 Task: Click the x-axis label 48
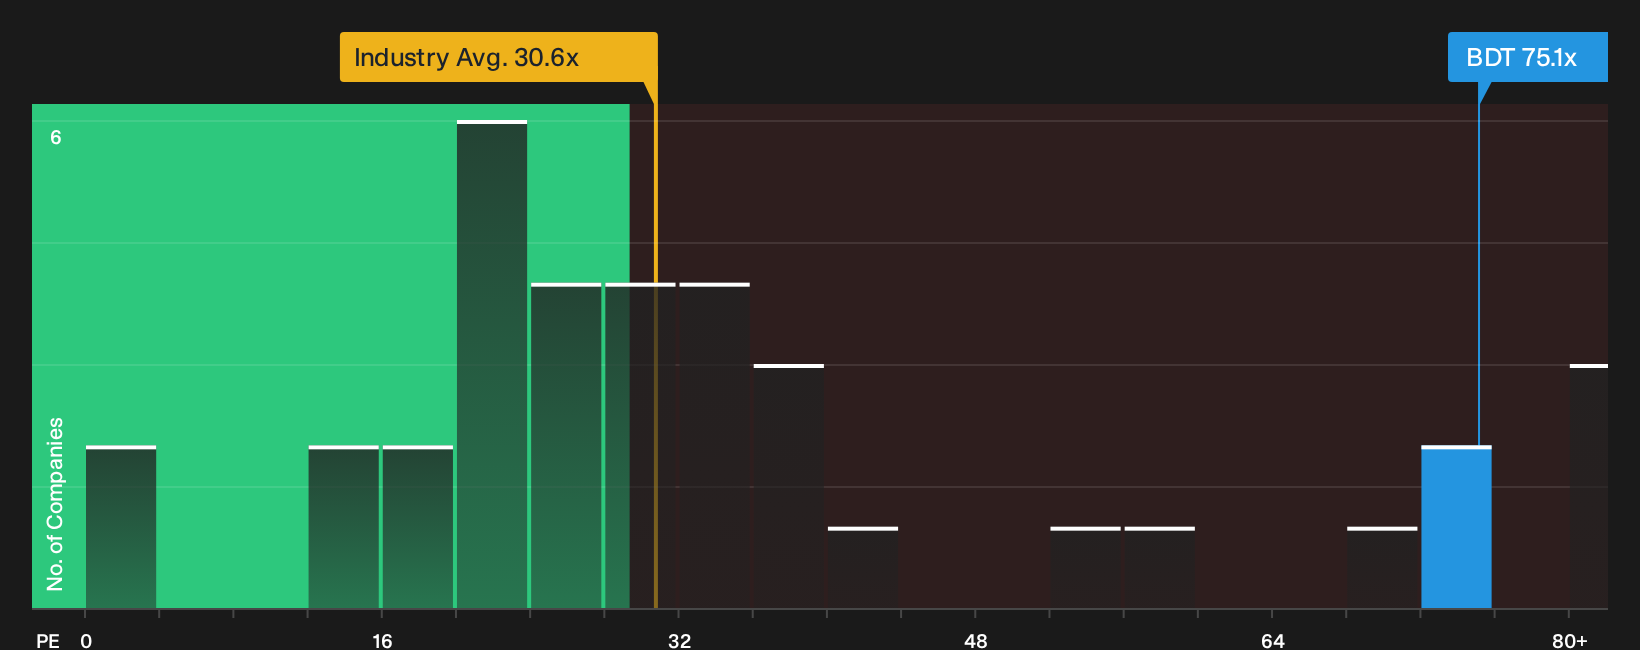click(976, 640)
